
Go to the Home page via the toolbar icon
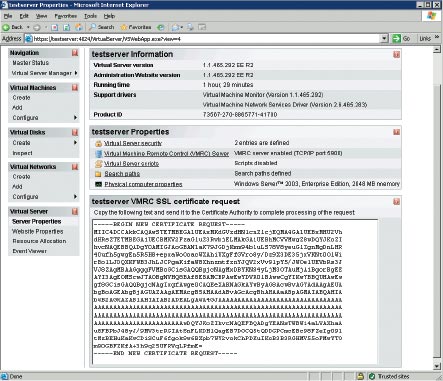coord(79,27)
